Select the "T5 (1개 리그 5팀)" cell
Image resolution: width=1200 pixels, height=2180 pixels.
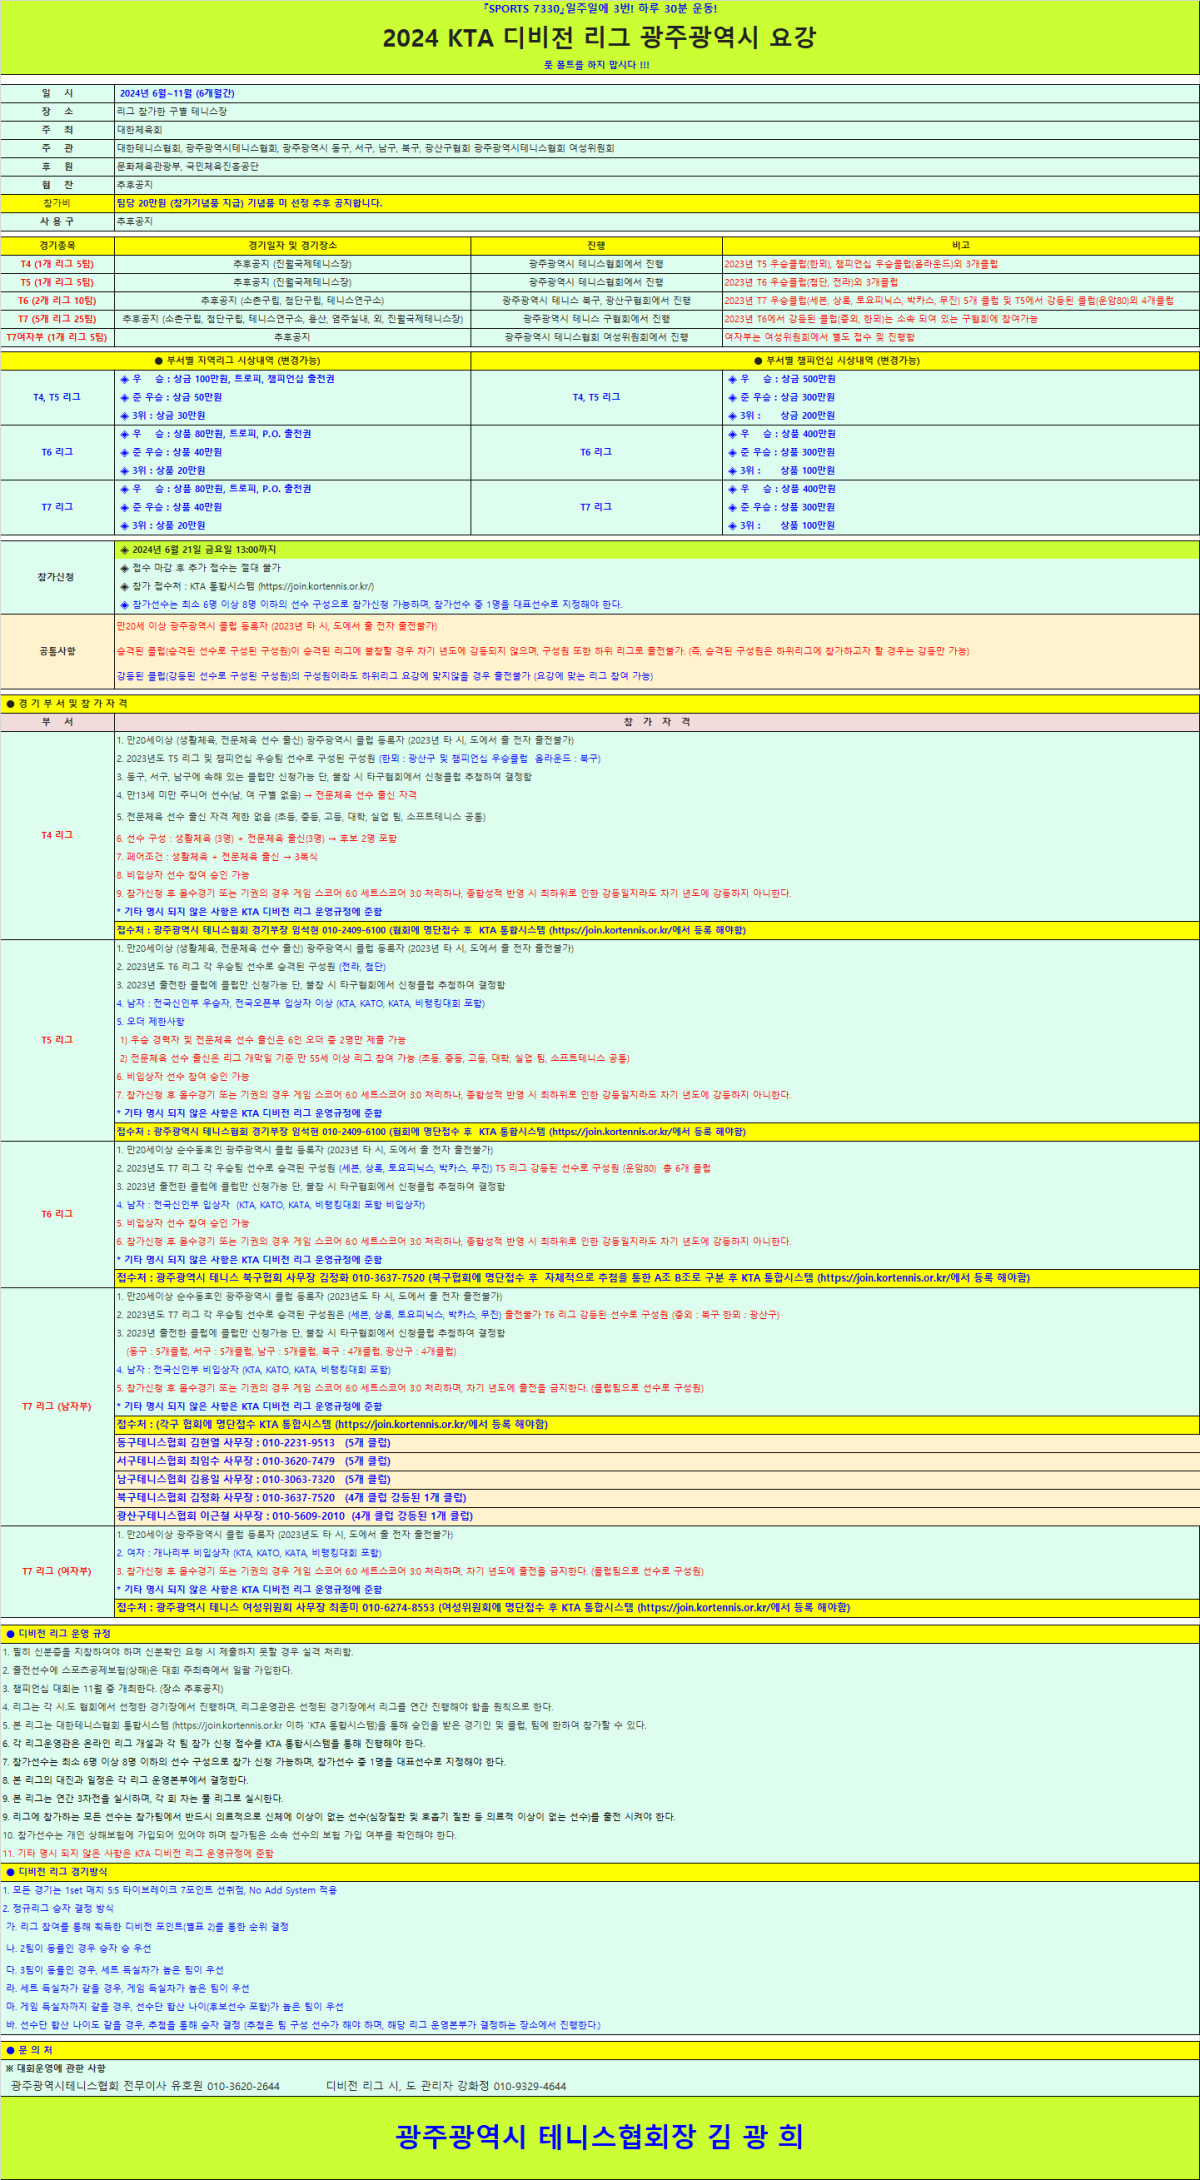click(x=57, y=282)
